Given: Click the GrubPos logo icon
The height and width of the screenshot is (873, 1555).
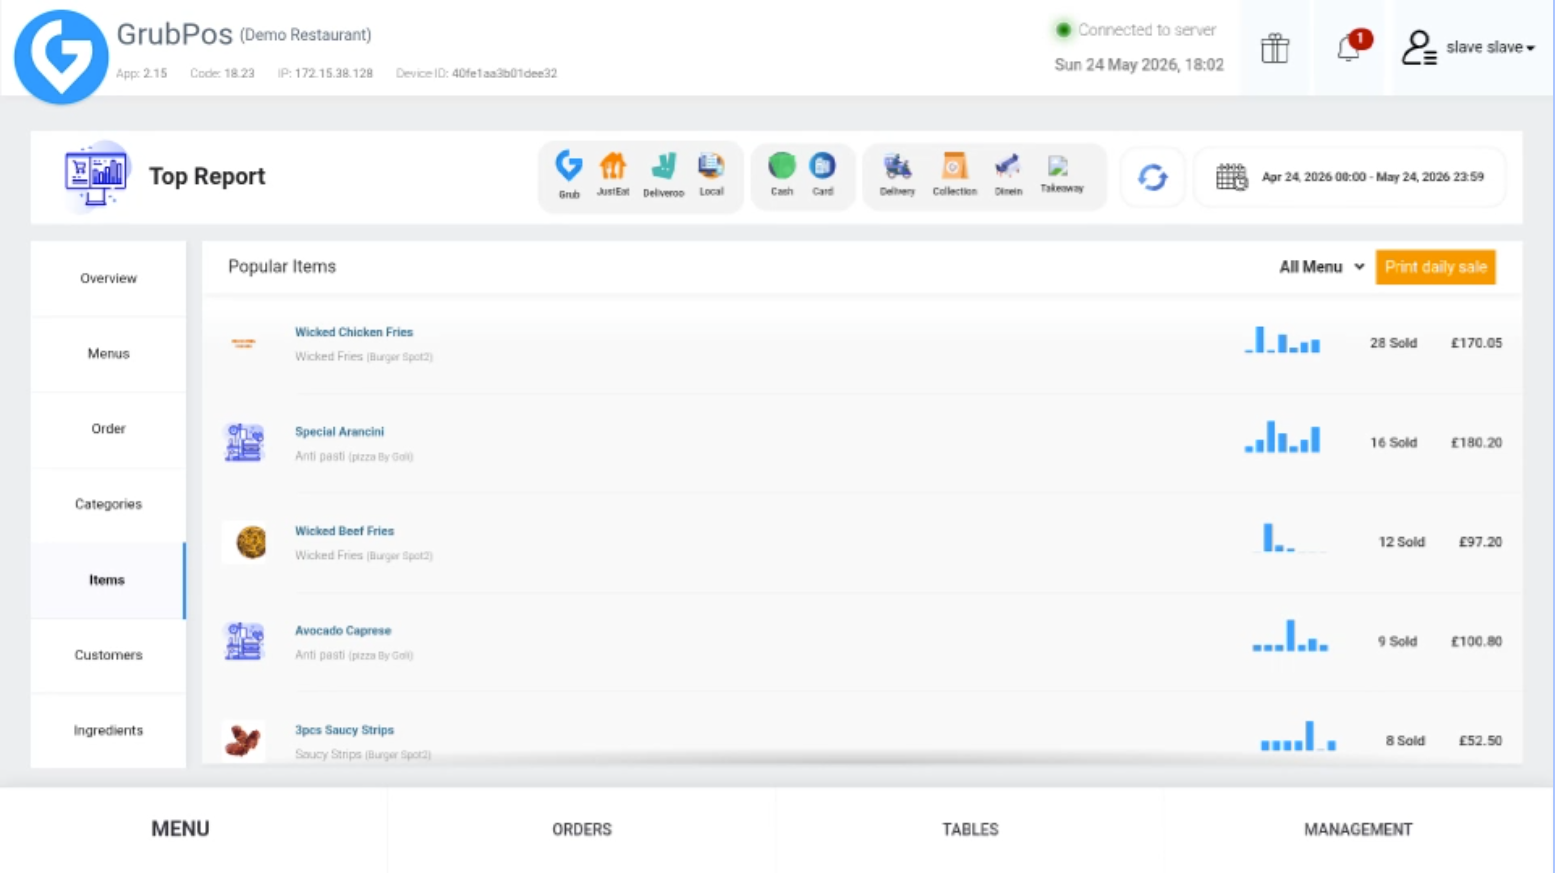Looking at the screenshot, I should 61,56.
